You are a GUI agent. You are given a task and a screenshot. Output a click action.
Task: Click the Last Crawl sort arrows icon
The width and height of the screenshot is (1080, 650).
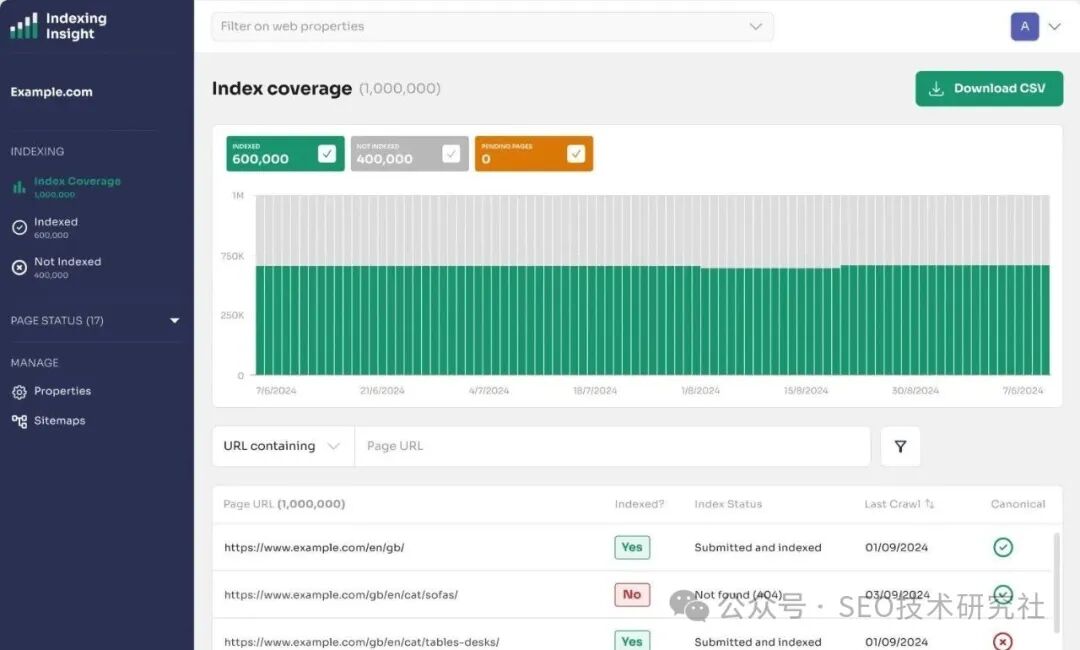pyautogui.click(x=930, y=504)
